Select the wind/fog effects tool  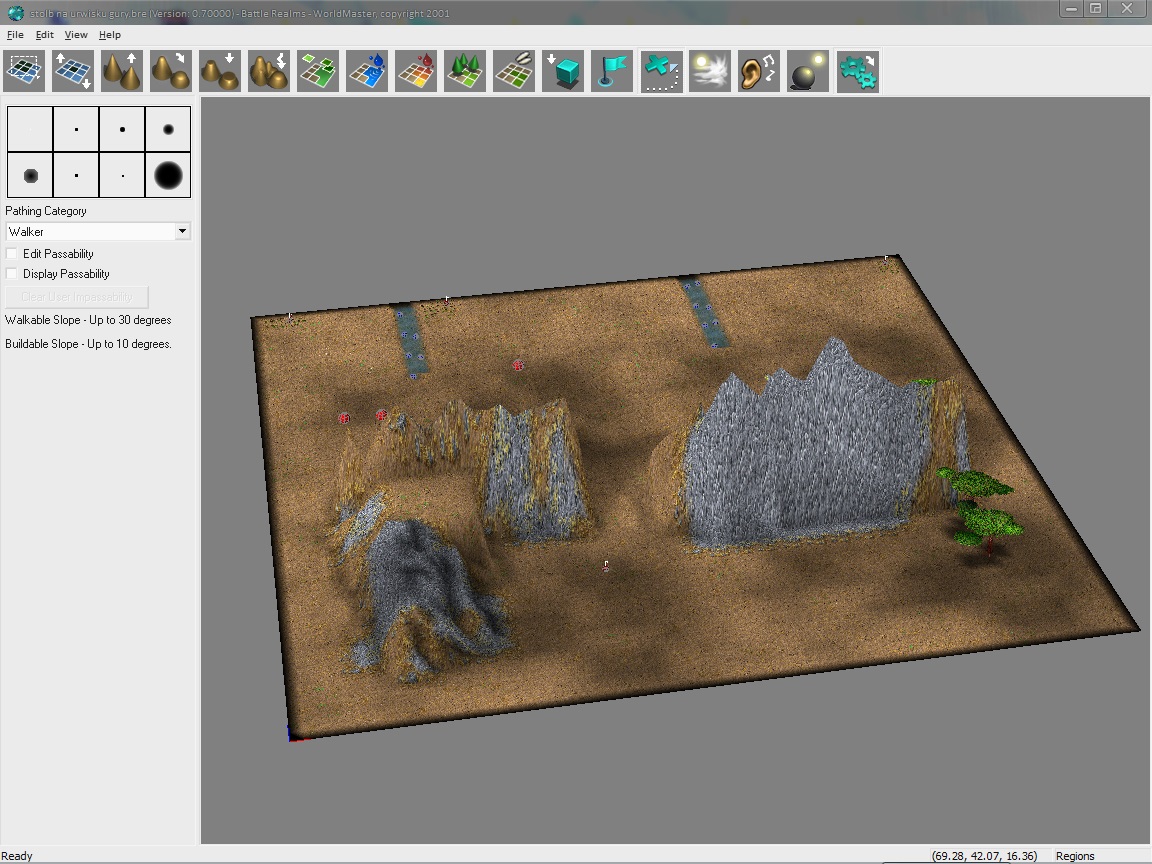pyautogui.click(x=710, y=71)
